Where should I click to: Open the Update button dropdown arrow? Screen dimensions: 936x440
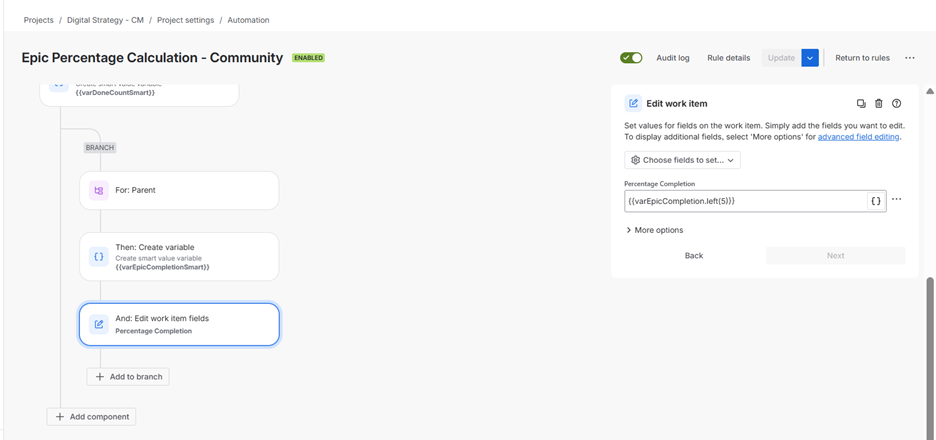coord(809,58)
